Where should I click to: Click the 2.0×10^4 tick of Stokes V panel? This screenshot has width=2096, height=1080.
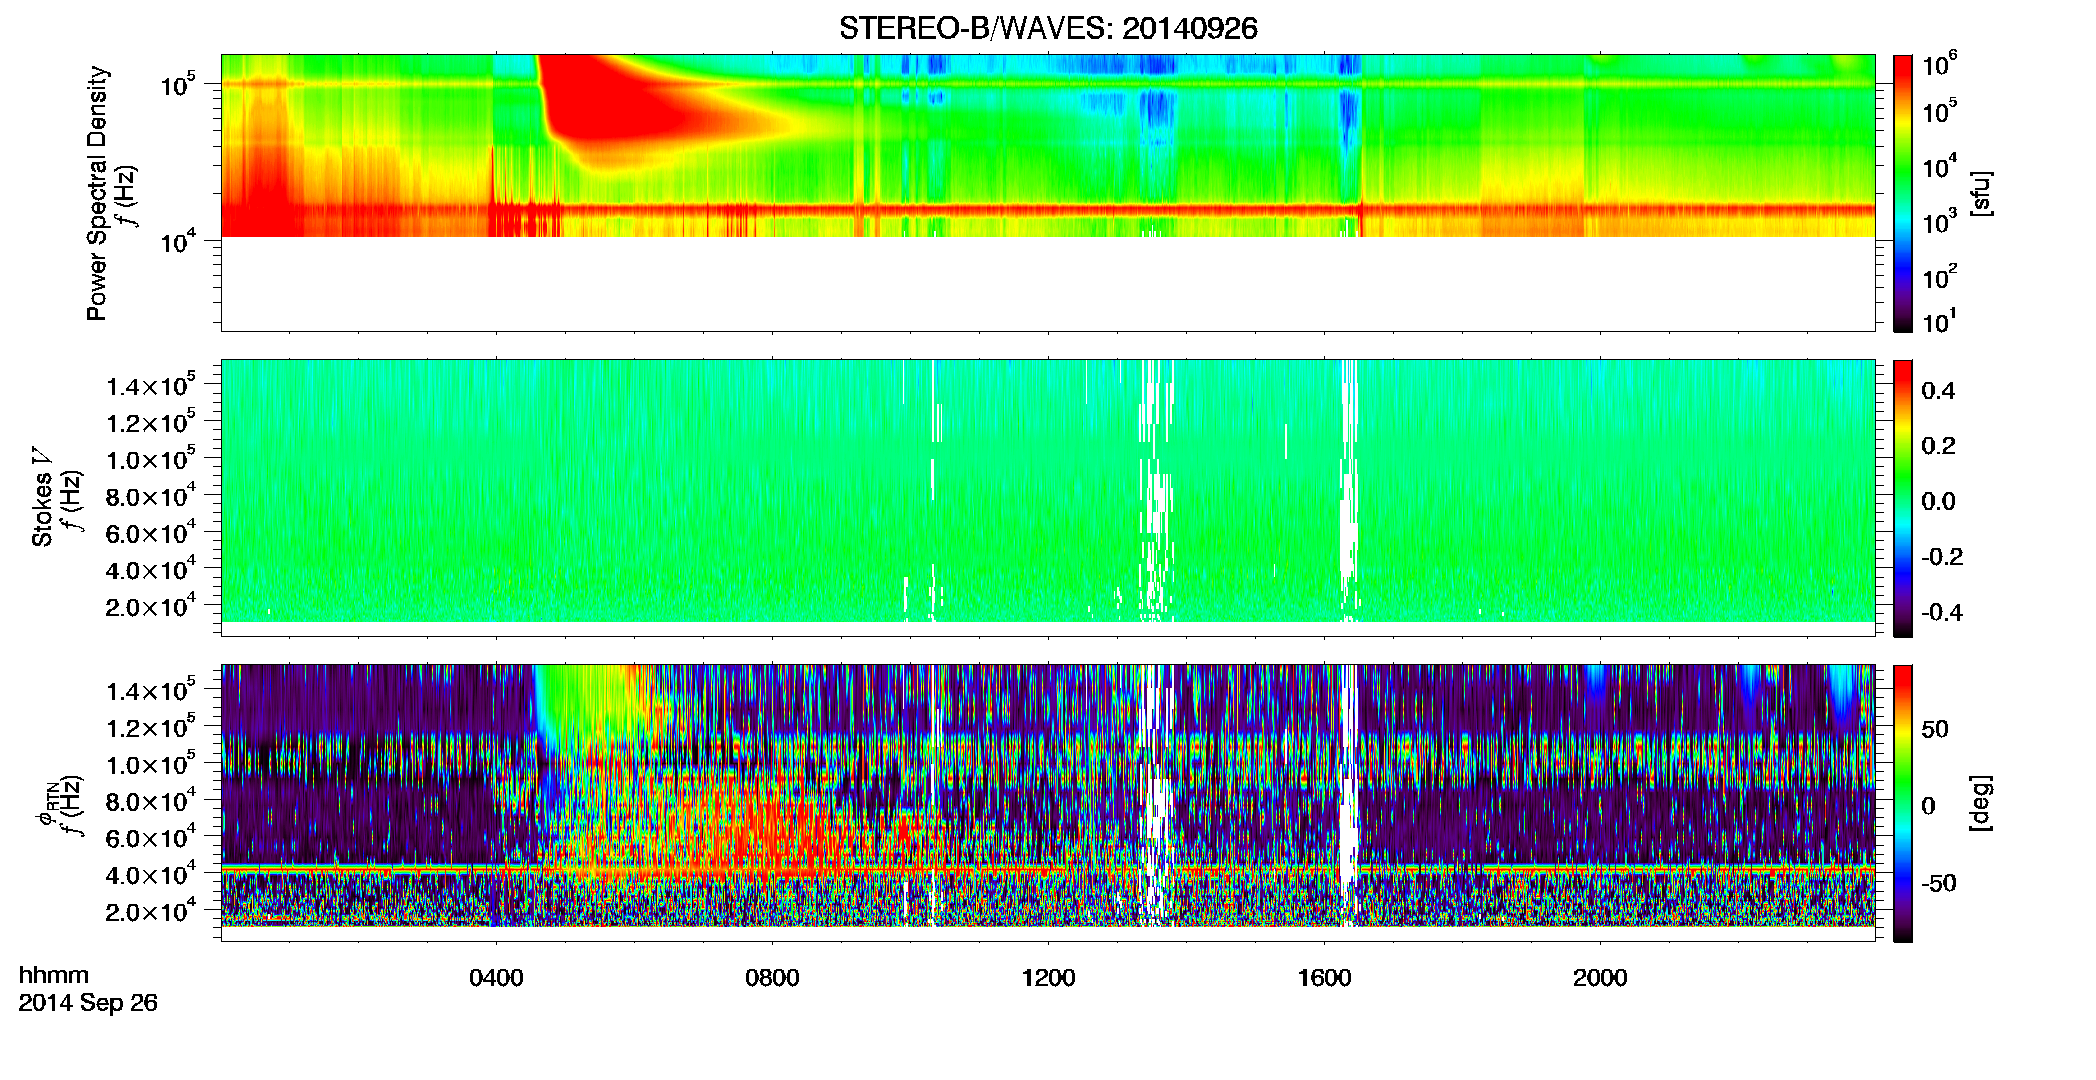tap(151, 605)
